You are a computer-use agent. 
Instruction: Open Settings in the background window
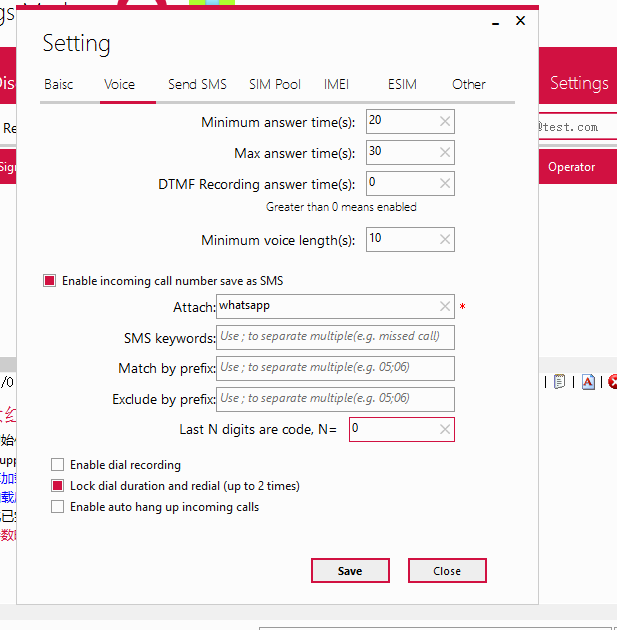[x=579, y=83]
